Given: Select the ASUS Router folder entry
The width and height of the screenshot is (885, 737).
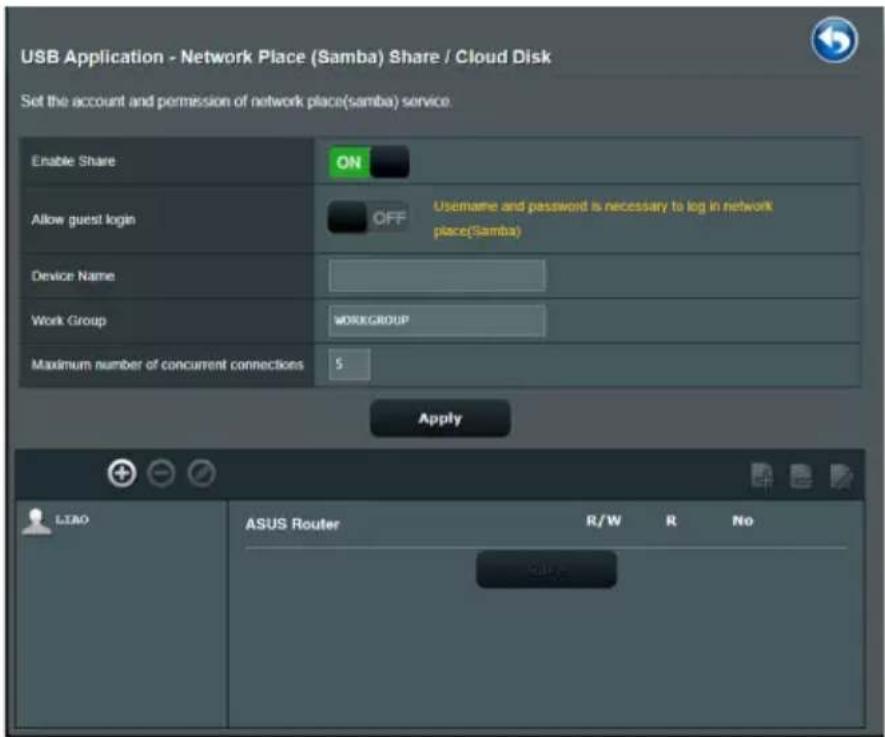Looking at the screenshot, I should [x=292, y=524].
